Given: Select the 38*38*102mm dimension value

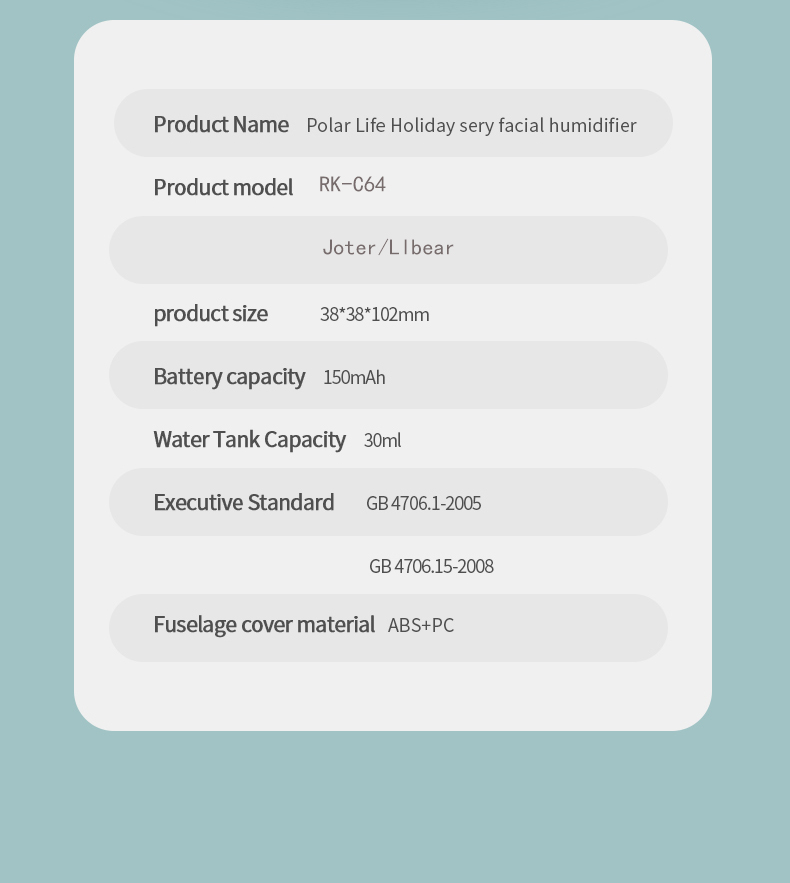Looking at the screenshot, I should pos(374,314).
